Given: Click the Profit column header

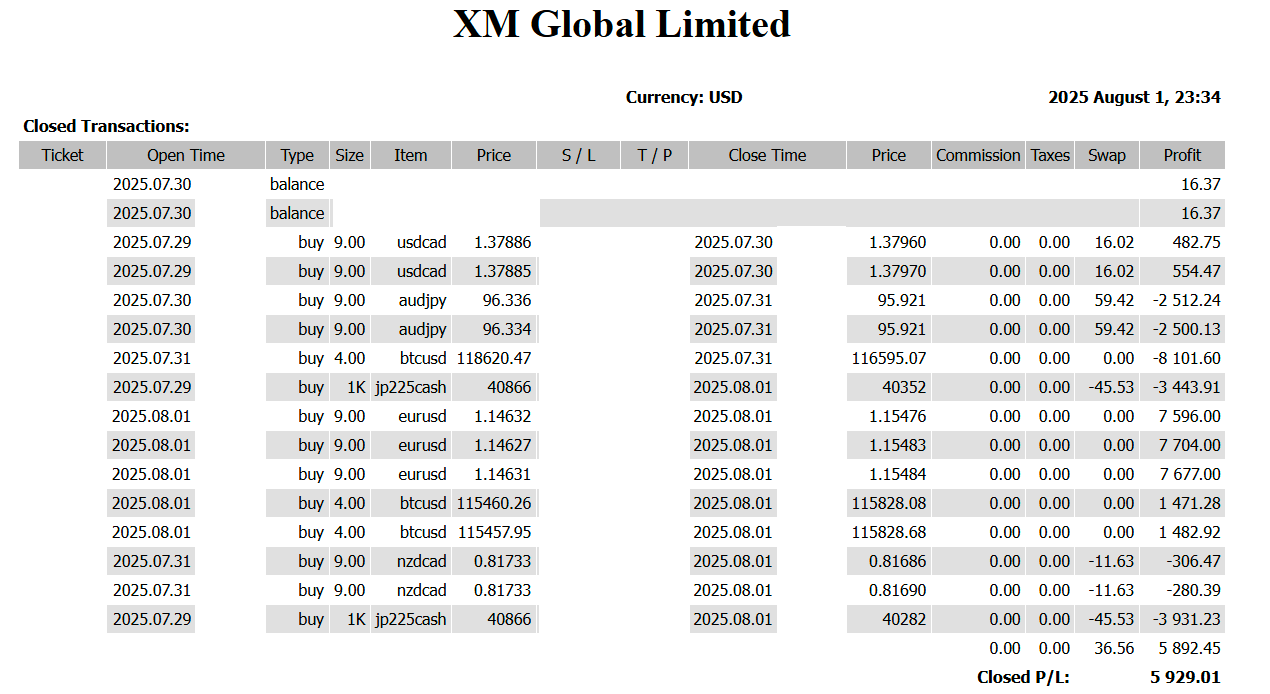Looking at the screenshot, I should click(1182, 155).
